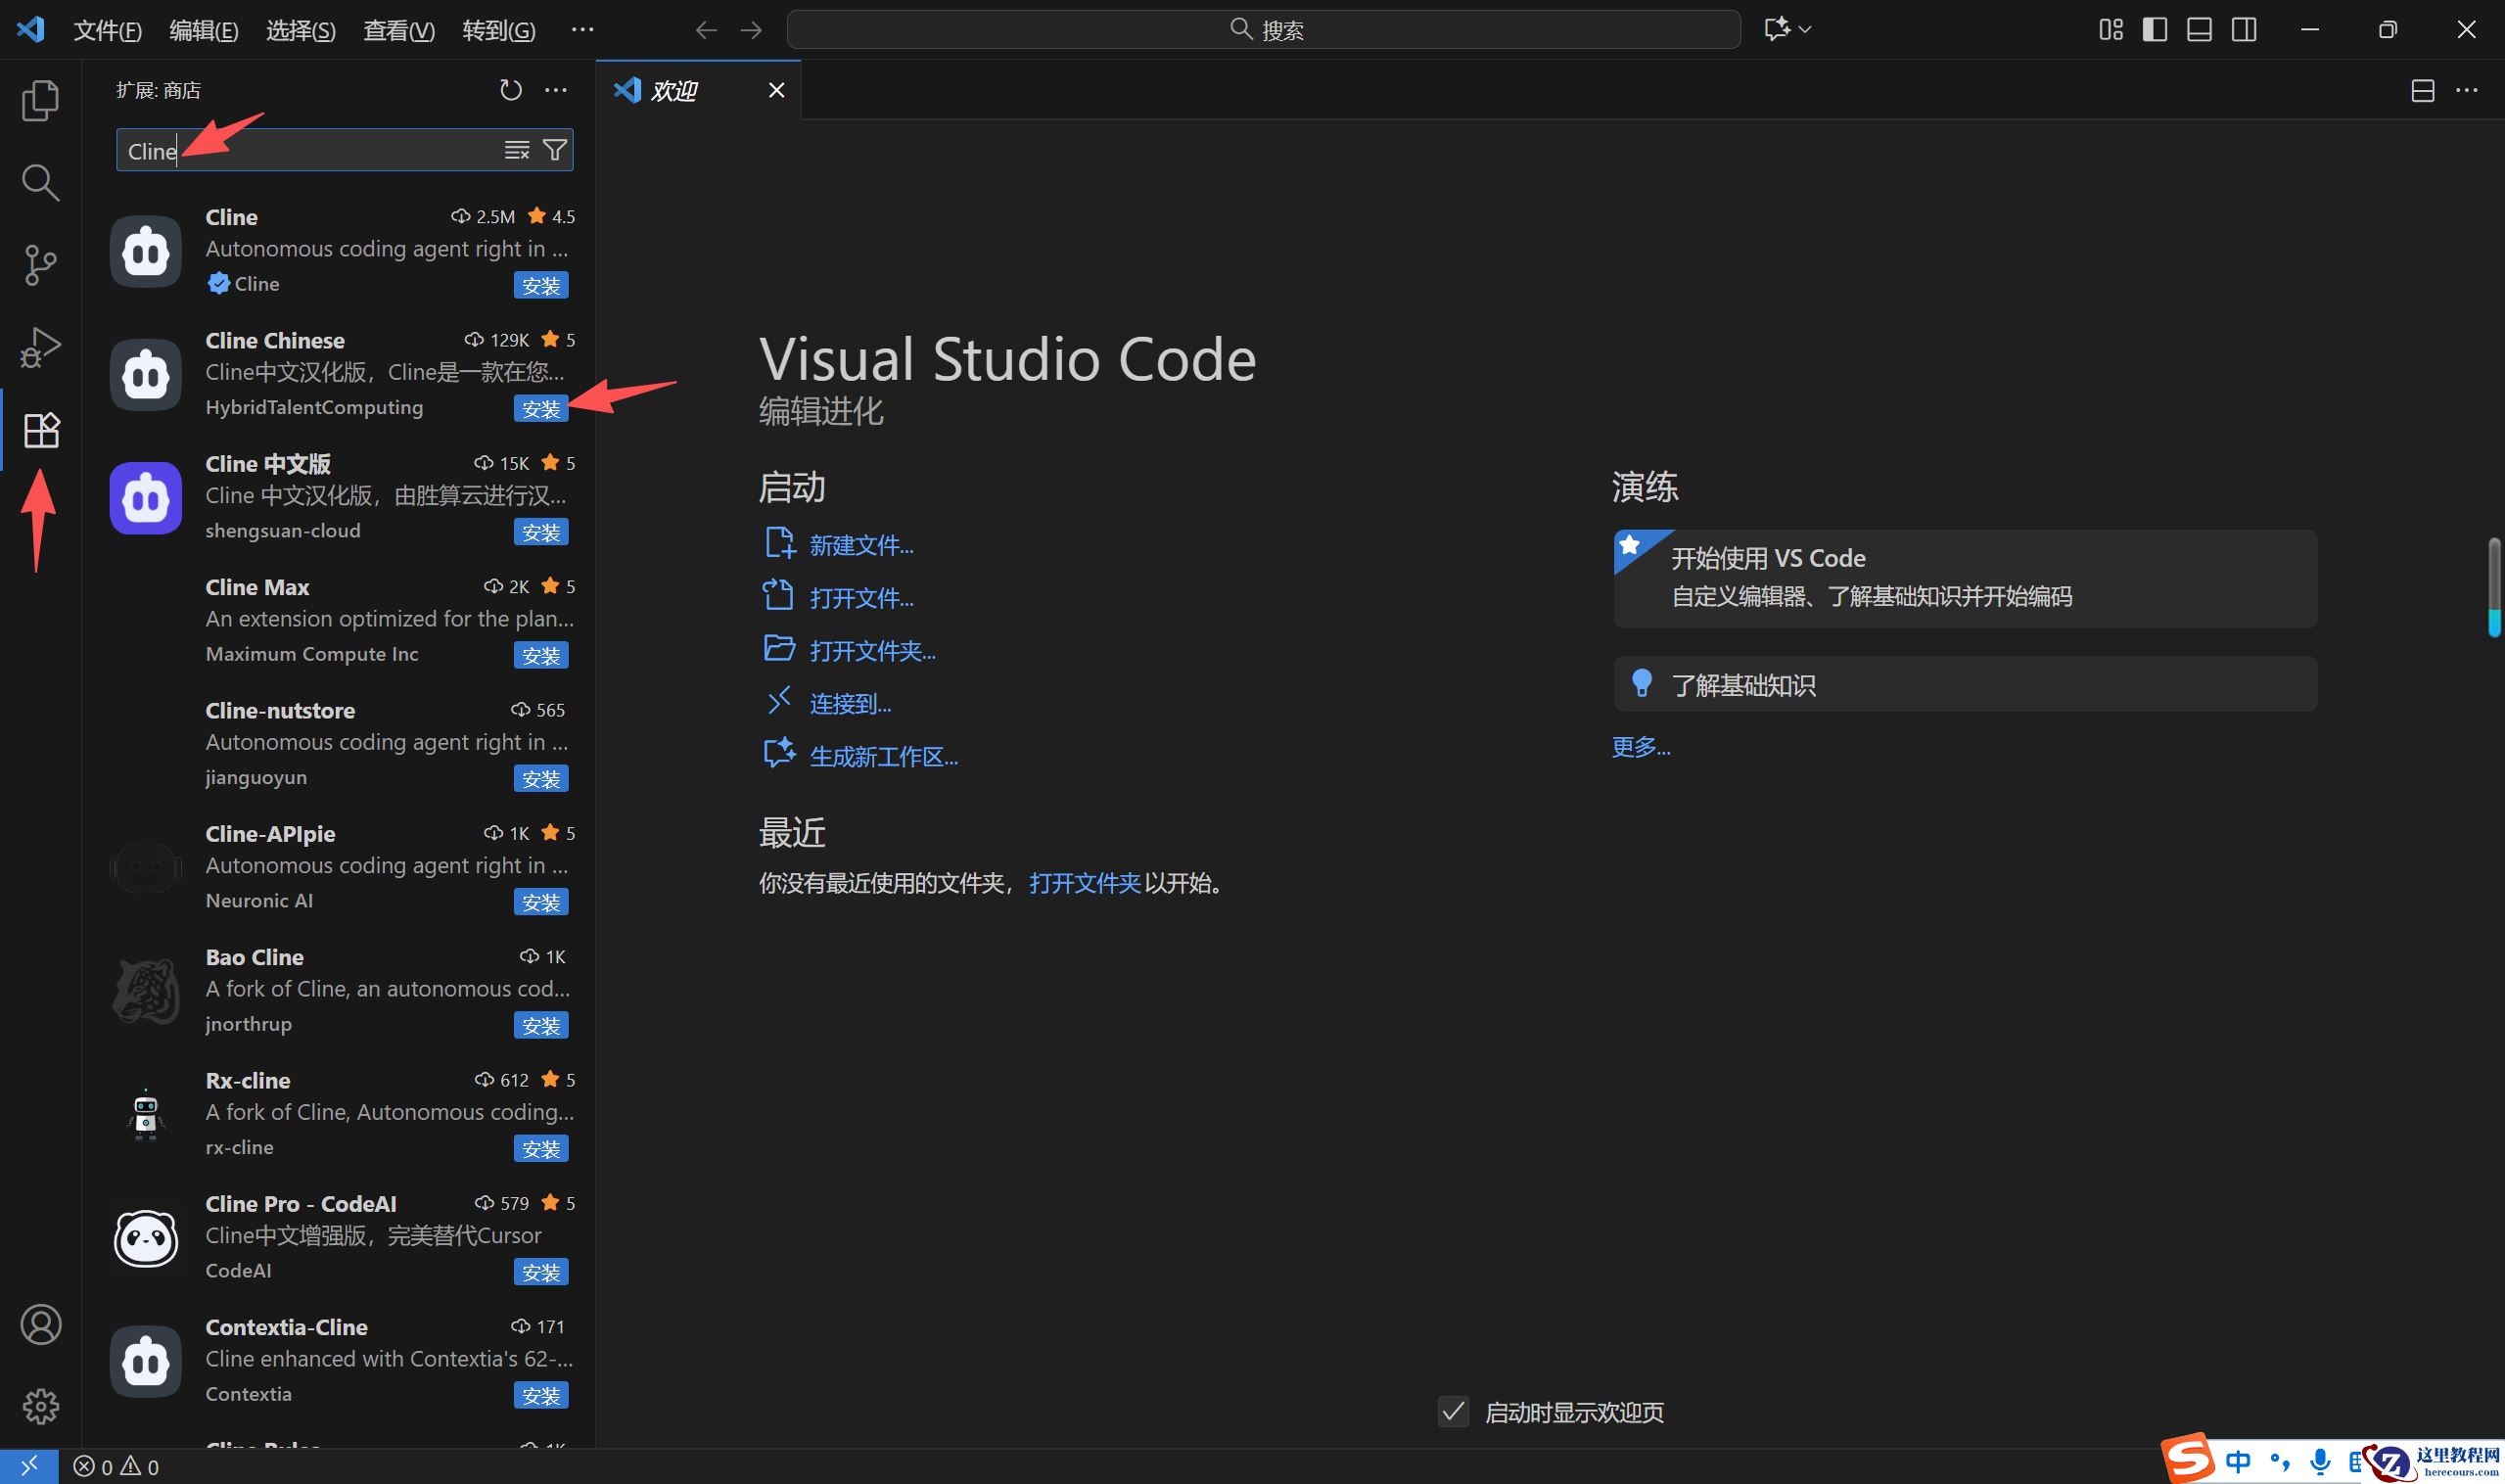2505x1484 pixels.
Task: Select the 欢迎 welcome tab
Action: pyautogui.click(x=673, y=91)
